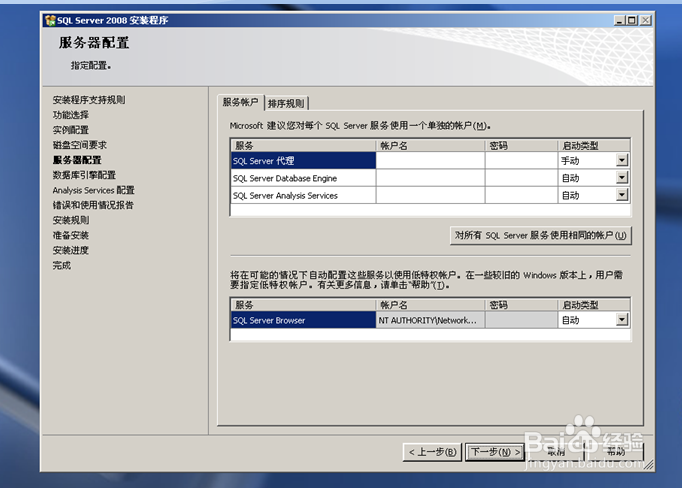Click NT AUTHORITY\Network... account name cell
Image resolution: width=682 pixels, height=488 pixels.
click(430, 320)
